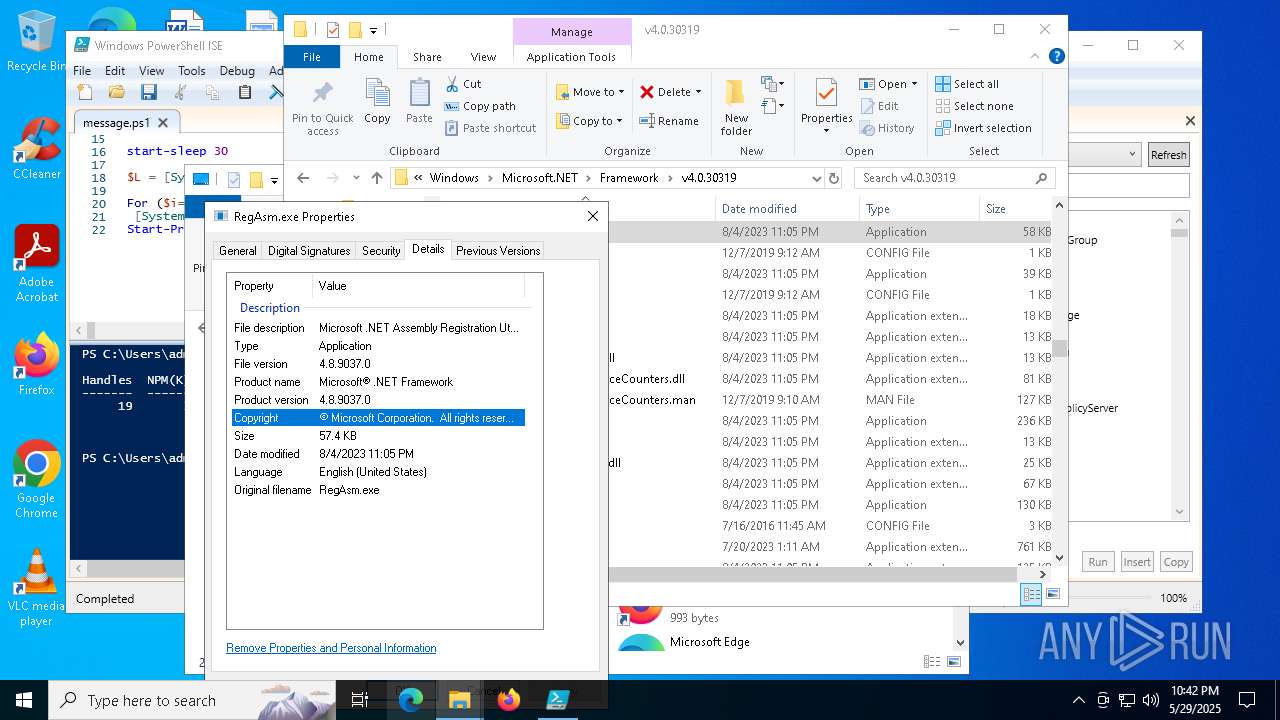This screenshot has height=720, width=1280.
Task: Click Remove Properties and Personal Information link
Action: (x=331, y=648)
